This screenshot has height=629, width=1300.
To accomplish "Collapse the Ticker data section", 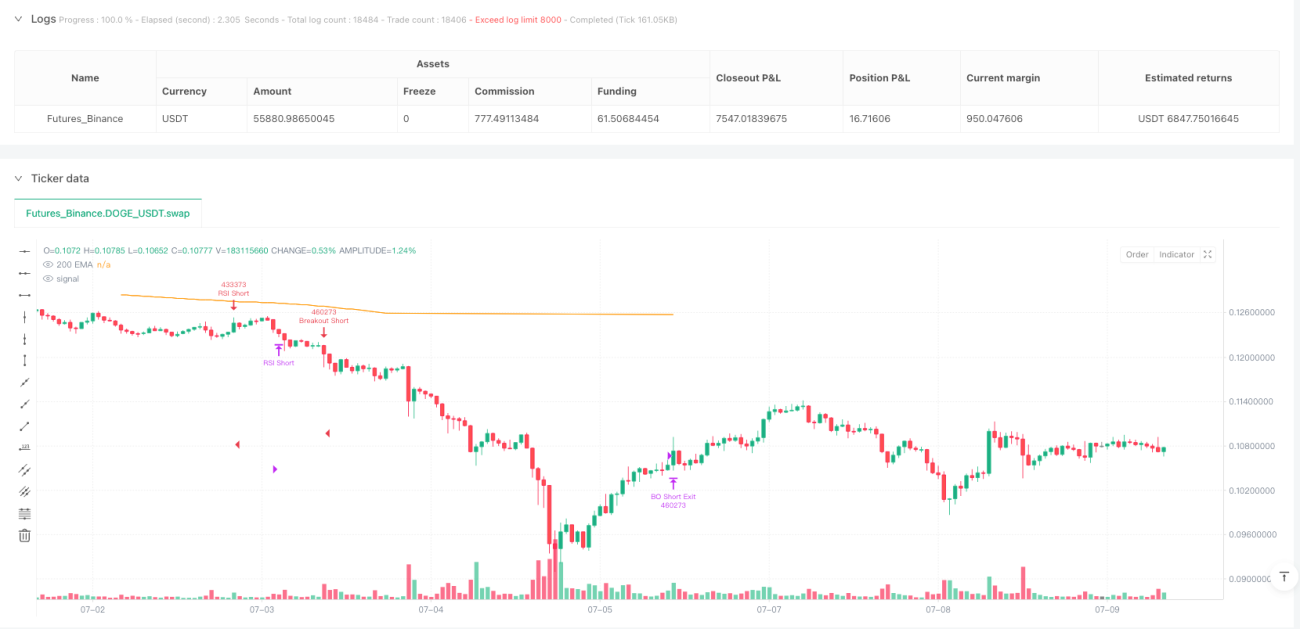I will (x=19, y=179).
